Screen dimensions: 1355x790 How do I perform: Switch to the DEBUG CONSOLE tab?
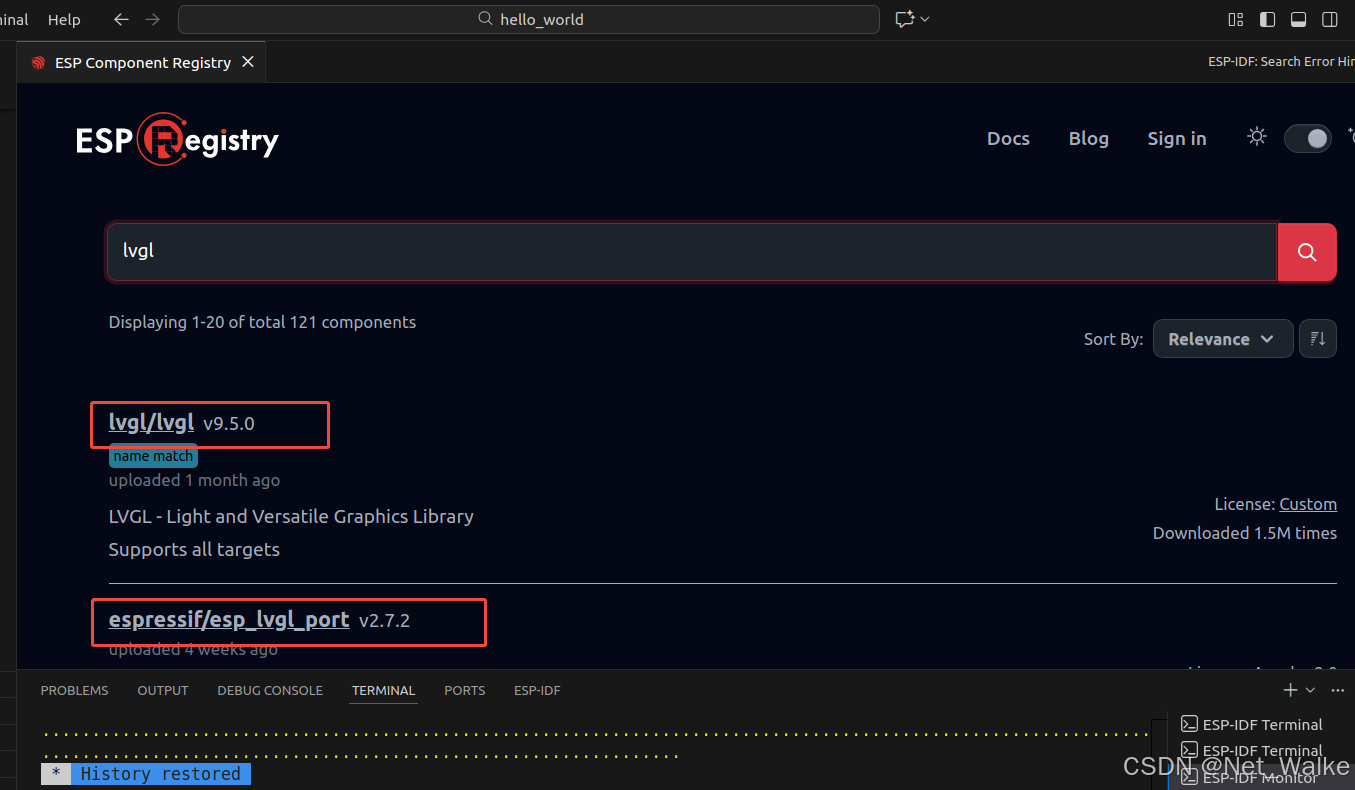coord(270,690)
